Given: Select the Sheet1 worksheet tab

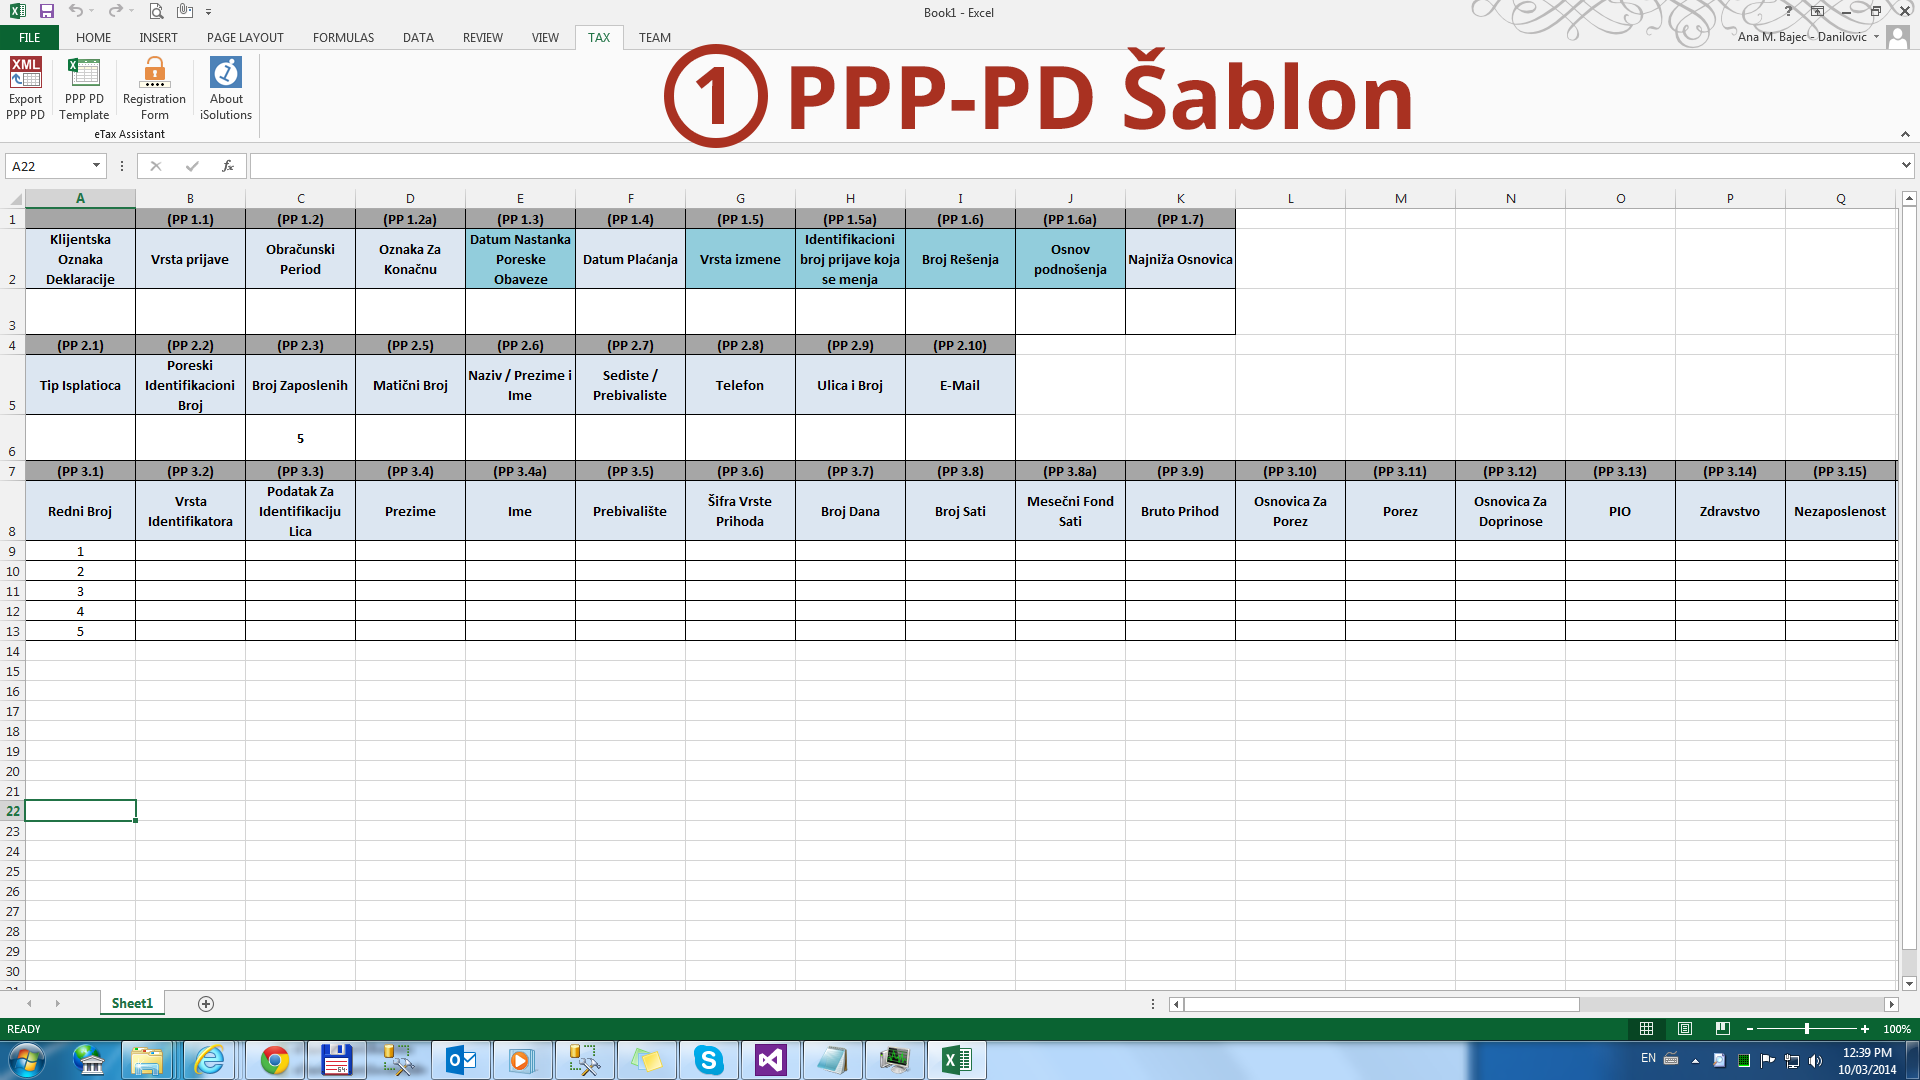Looking at the screenshot, I should 132,1003.
